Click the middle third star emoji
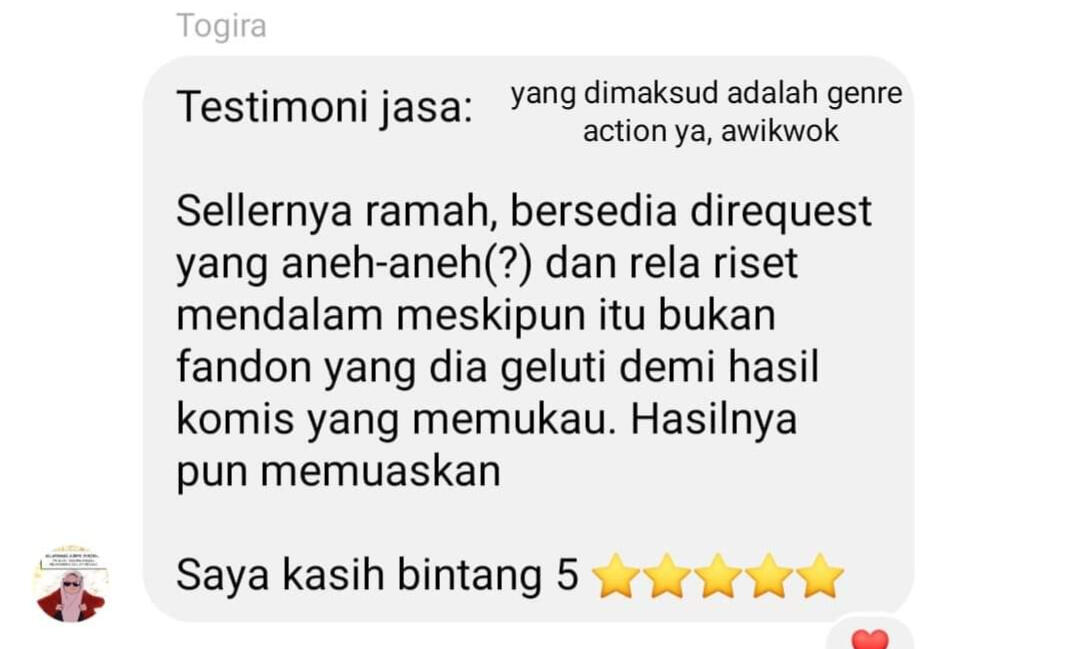 718,576
